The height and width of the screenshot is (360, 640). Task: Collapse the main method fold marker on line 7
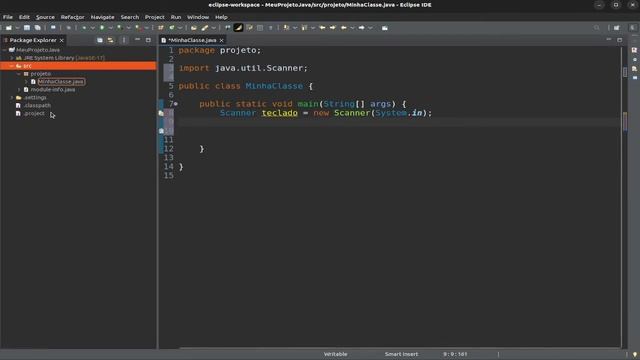pyautogui.click(x=176, y=104)
